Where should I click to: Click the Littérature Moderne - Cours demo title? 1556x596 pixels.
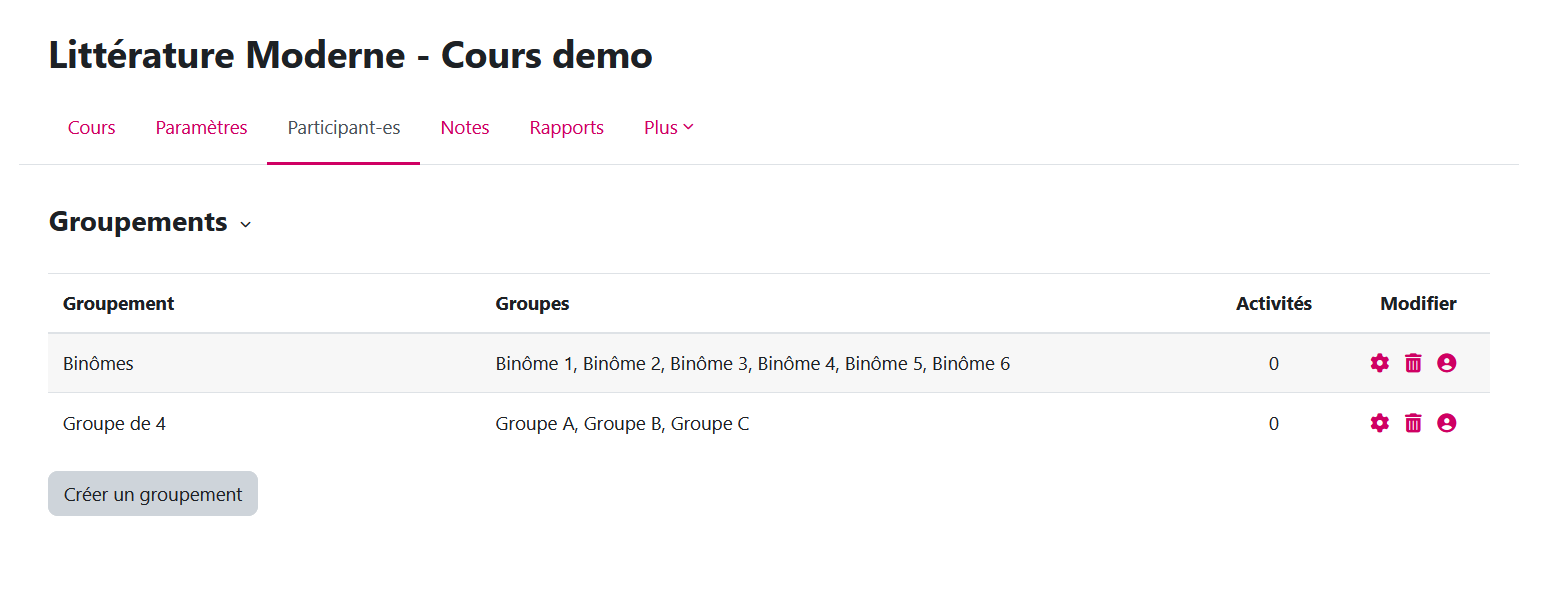pos(350,55)
